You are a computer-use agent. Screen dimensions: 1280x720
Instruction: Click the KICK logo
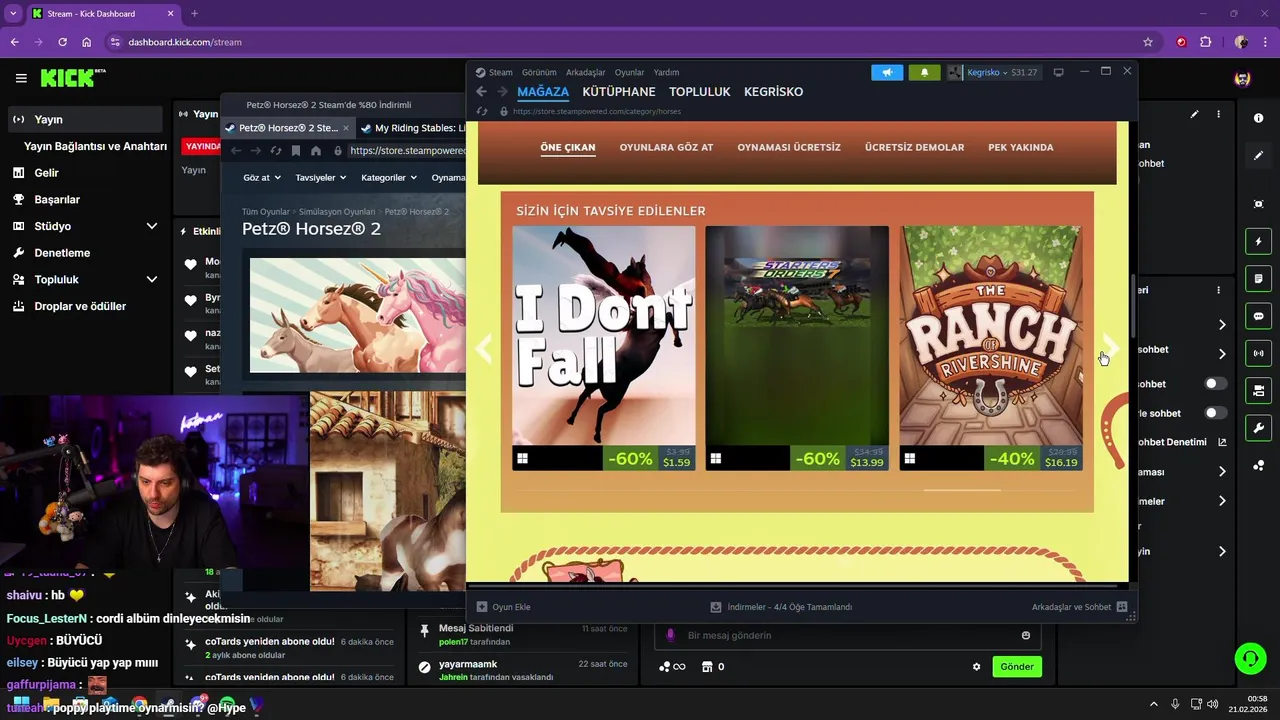(x=73, y=78)
